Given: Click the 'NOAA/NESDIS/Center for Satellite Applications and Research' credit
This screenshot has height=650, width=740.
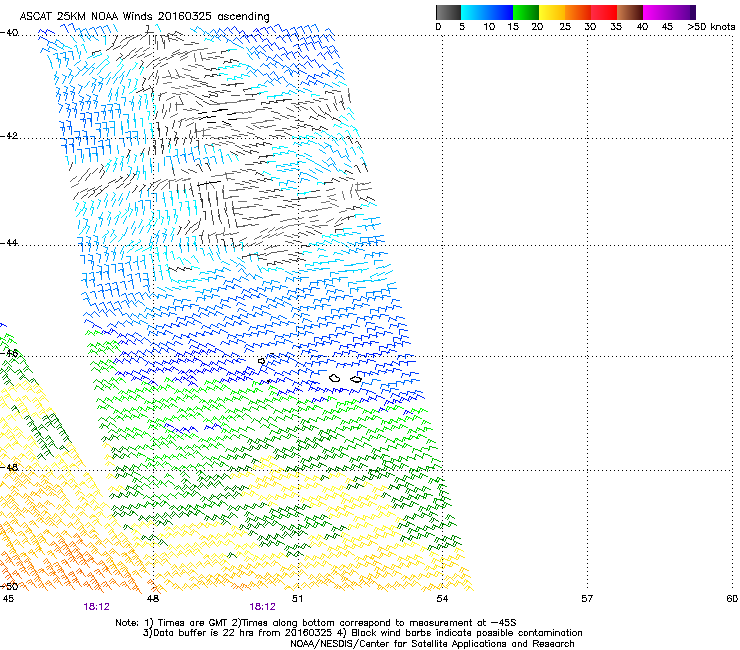Looking at the screenshot, I should pyautogui.click(x=432, y=644).
